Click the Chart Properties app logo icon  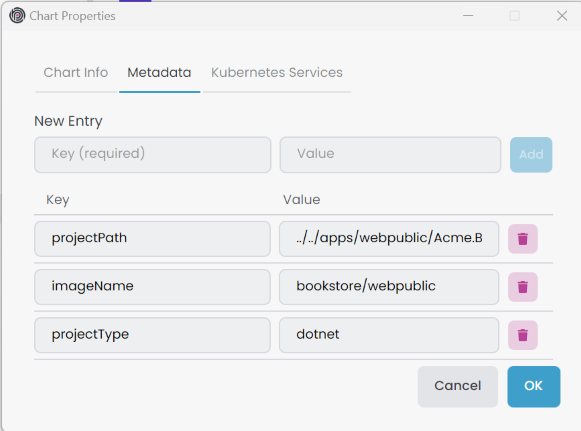pyautogui.click(x=17, y=16)
